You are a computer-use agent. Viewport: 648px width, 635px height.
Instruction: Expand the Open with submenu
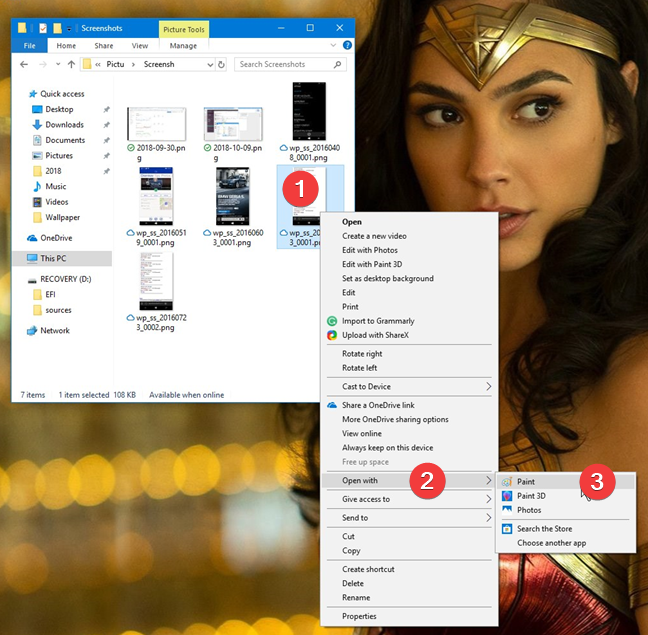coord(488,480)
